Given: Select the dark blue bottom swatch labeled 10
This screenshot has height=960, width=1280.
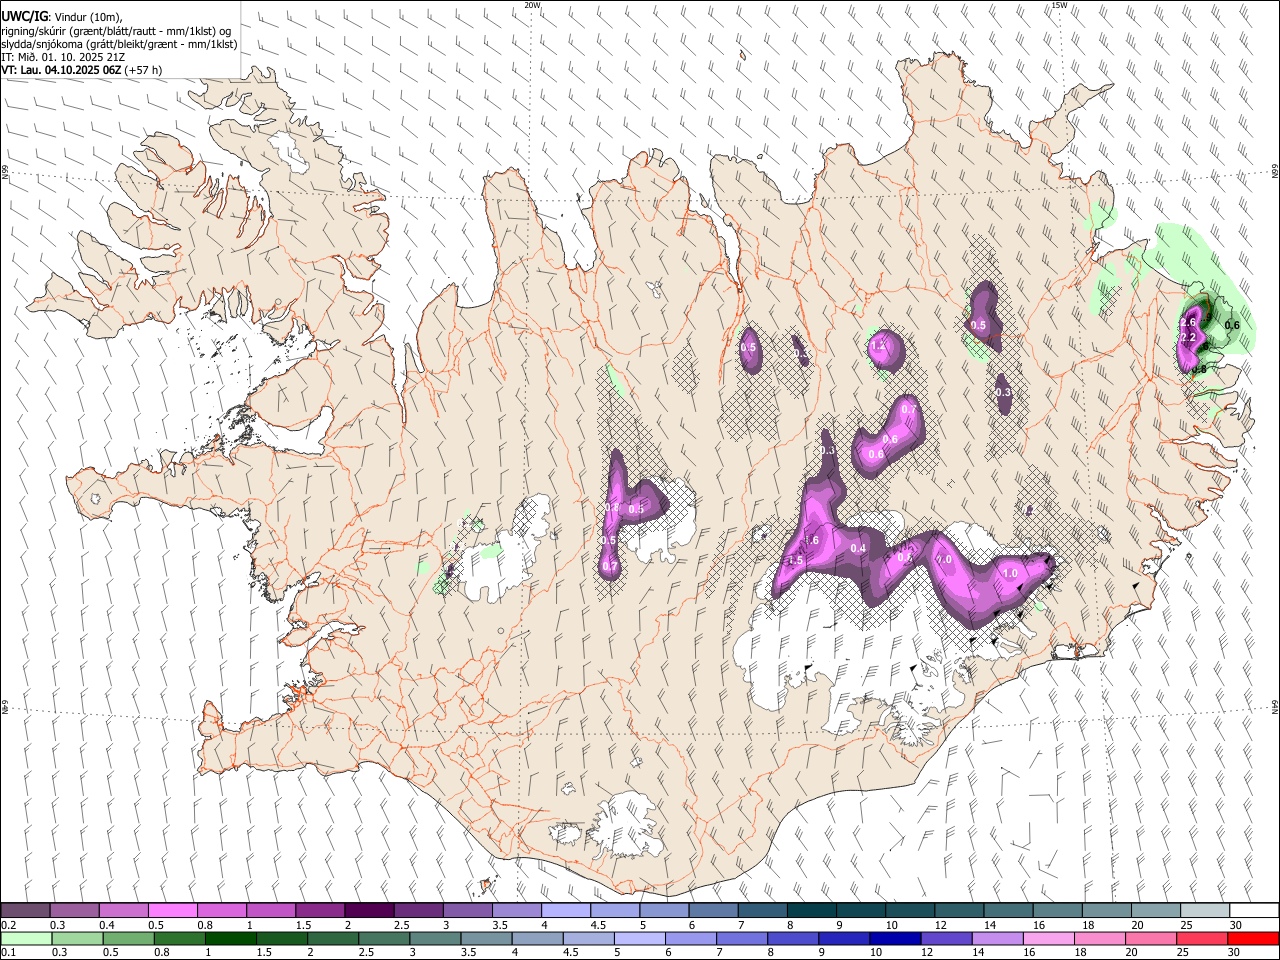Looking at the screenshot, I should click(x=895, y=938).
